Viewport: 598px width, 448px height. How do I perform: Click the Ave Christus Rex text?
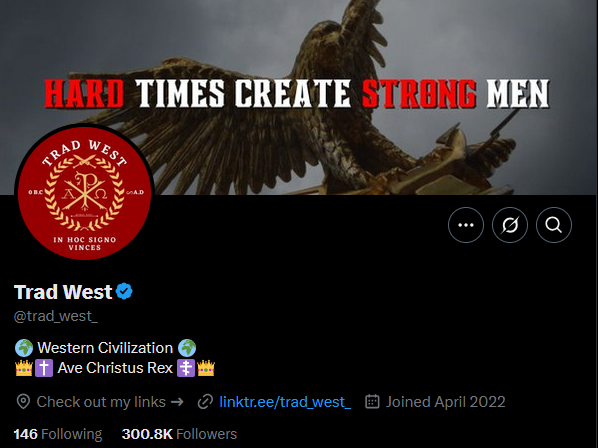point(115,368)
